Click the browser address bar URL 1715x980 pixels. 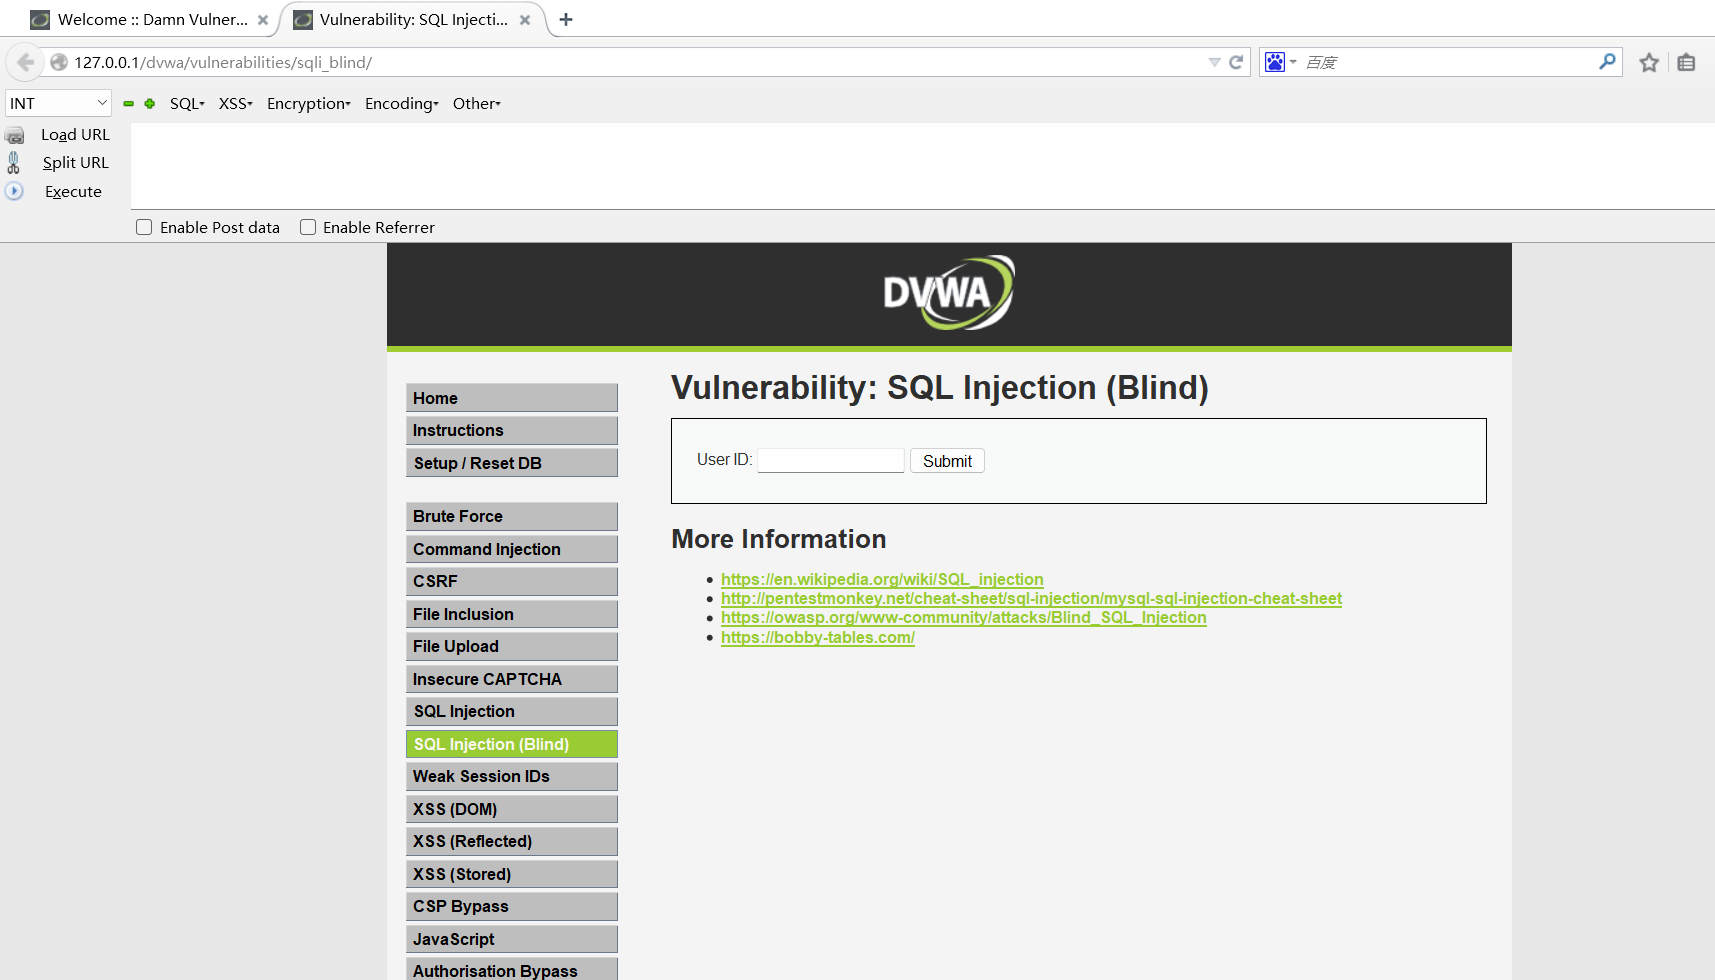tap(630, 62)
